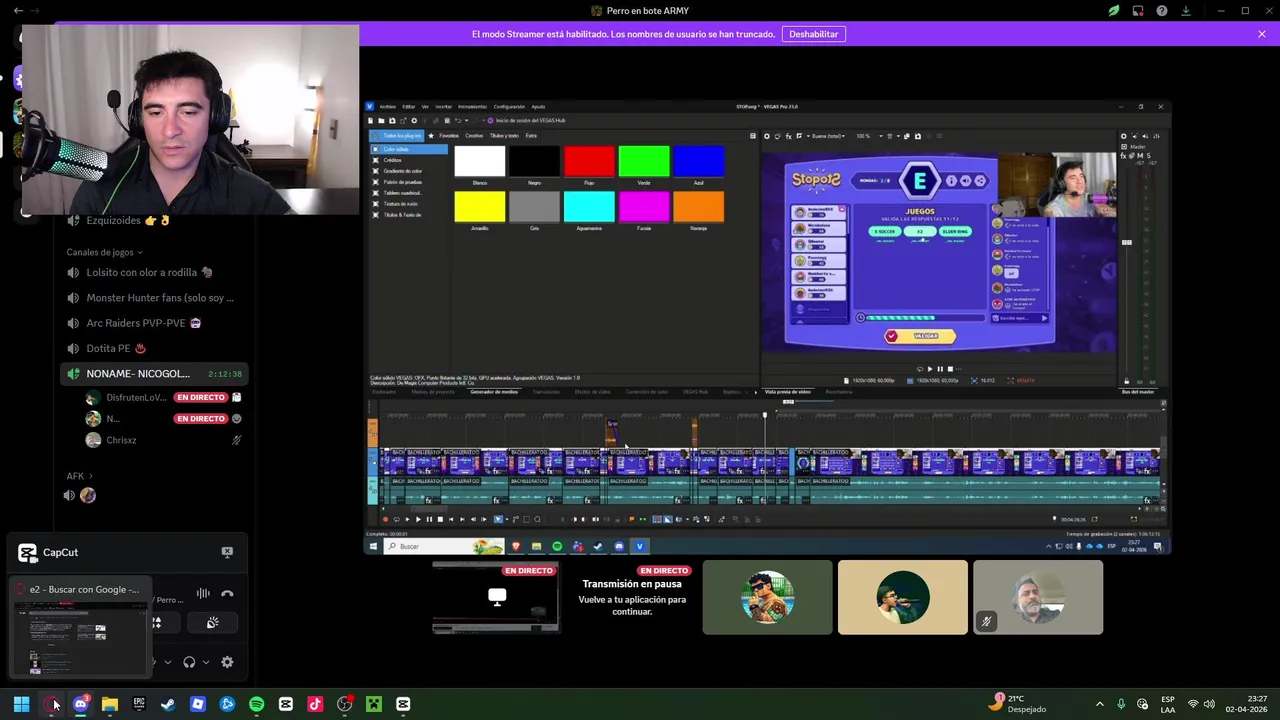
Task: Stop the CapCut screen share
Action: point(227,552)
